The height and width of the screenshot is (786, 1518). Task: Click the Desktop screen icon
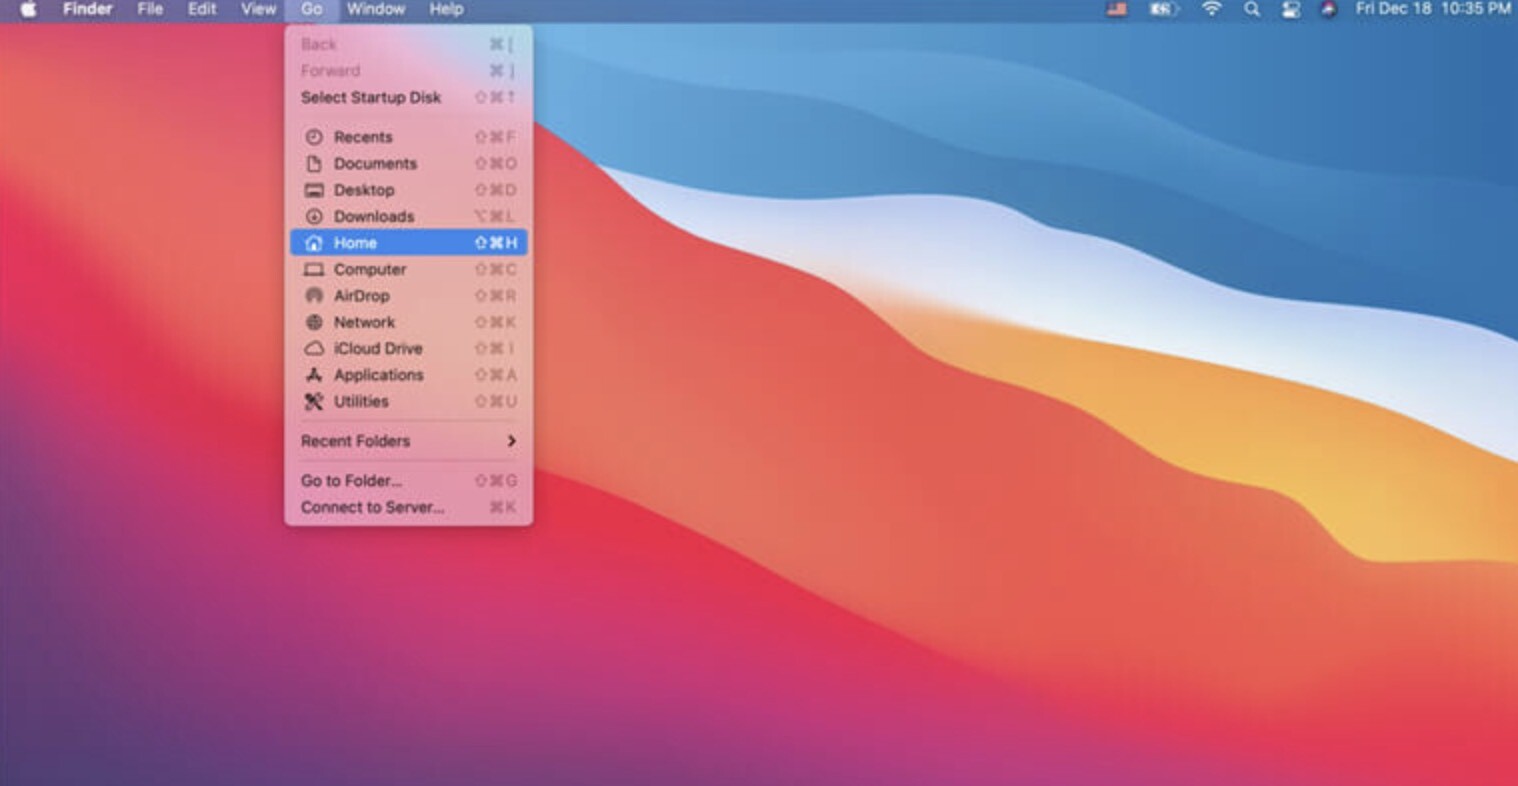pos(313,190)
